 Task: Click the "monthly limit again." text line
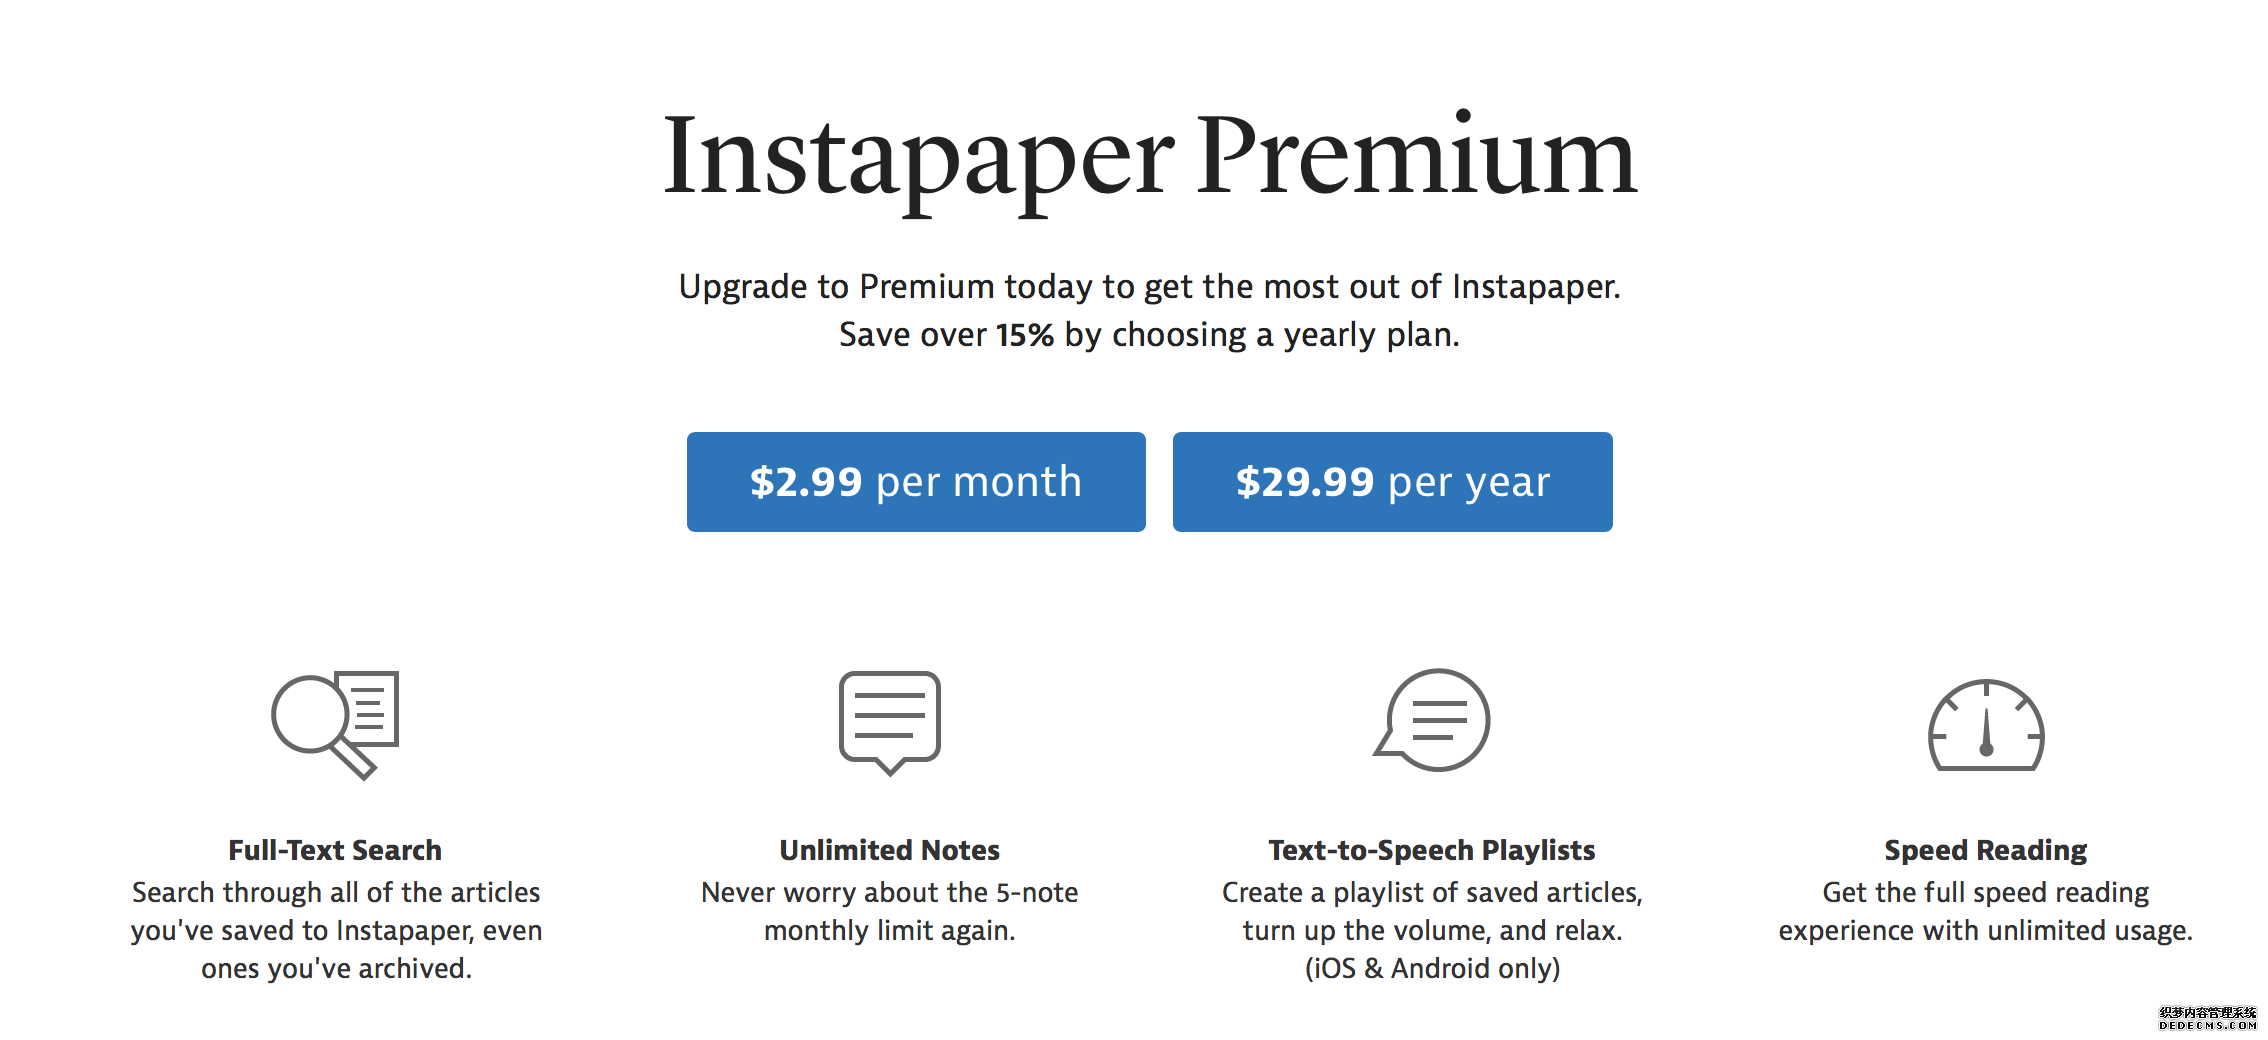click(x=889, y=931)
